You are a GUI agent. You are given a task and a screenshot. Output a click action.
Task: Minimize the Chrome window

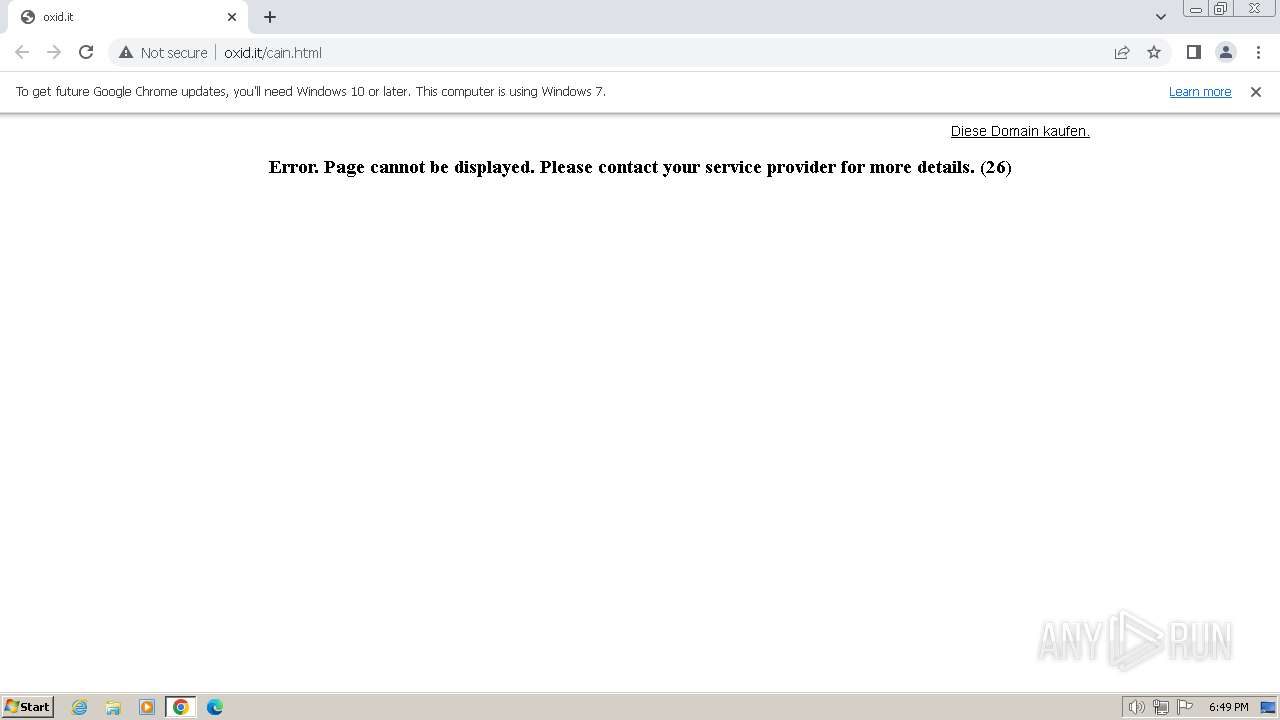(x=1195, y=9)
